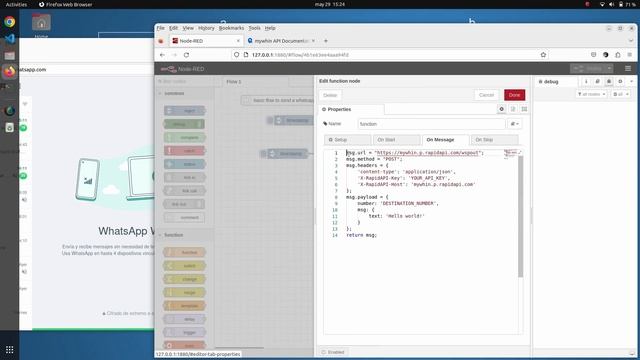The height and width of the screenshot is (360, 640).
Task: Click the Delete button in edit dialog
Action: [330, 95]
